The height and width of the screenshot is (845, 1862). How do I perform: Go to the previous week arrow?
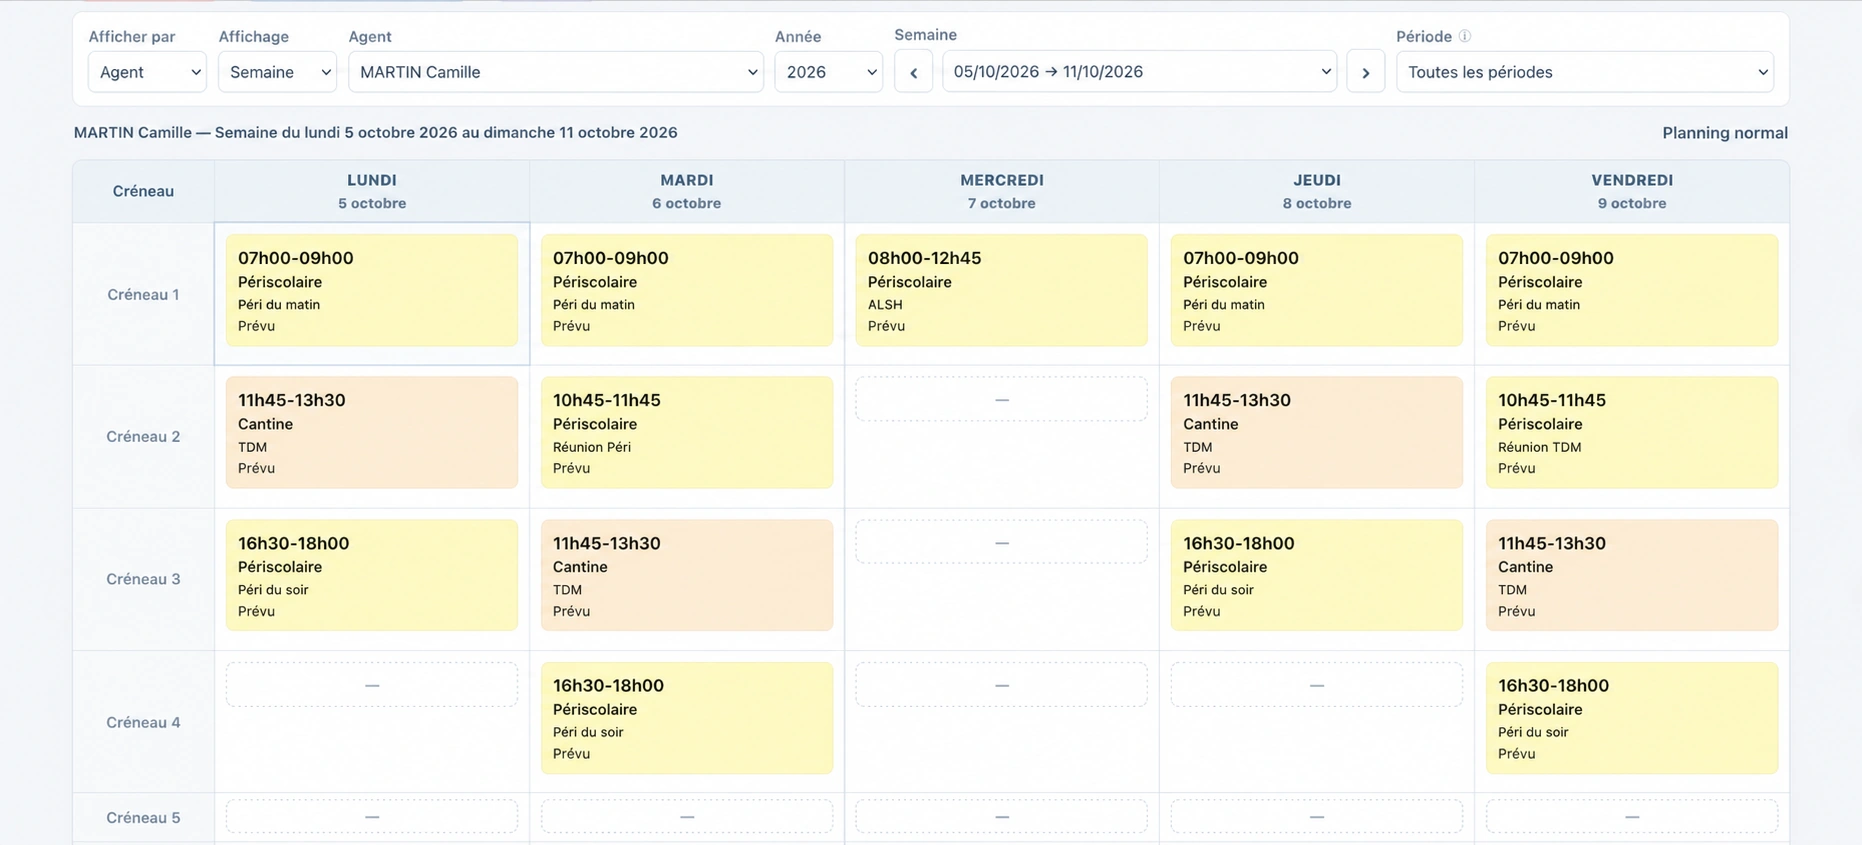913,72
